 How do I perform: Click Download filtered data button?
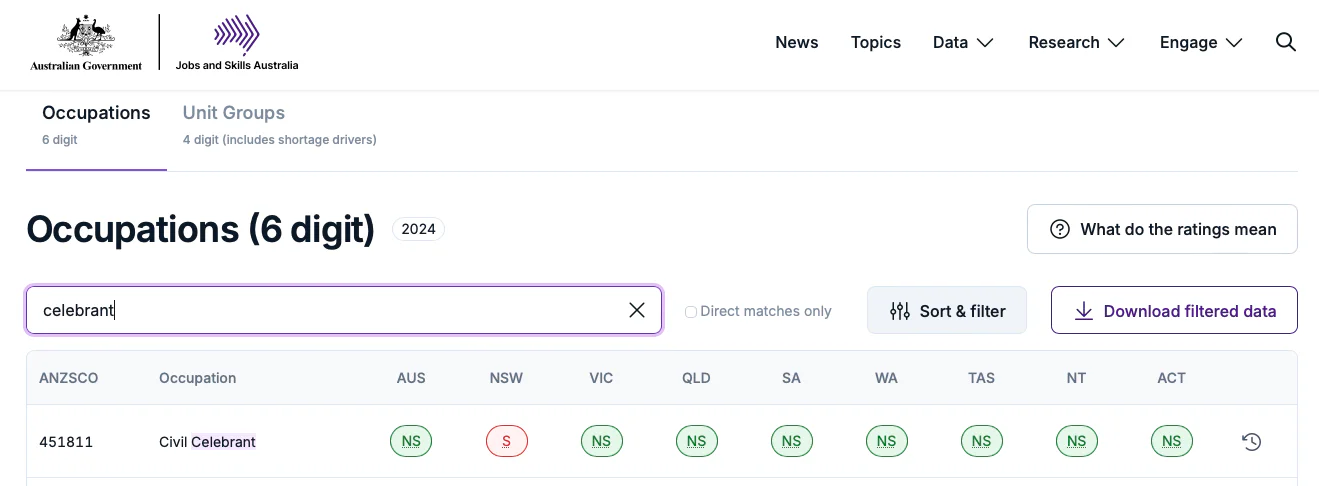tap(1174, 311)
